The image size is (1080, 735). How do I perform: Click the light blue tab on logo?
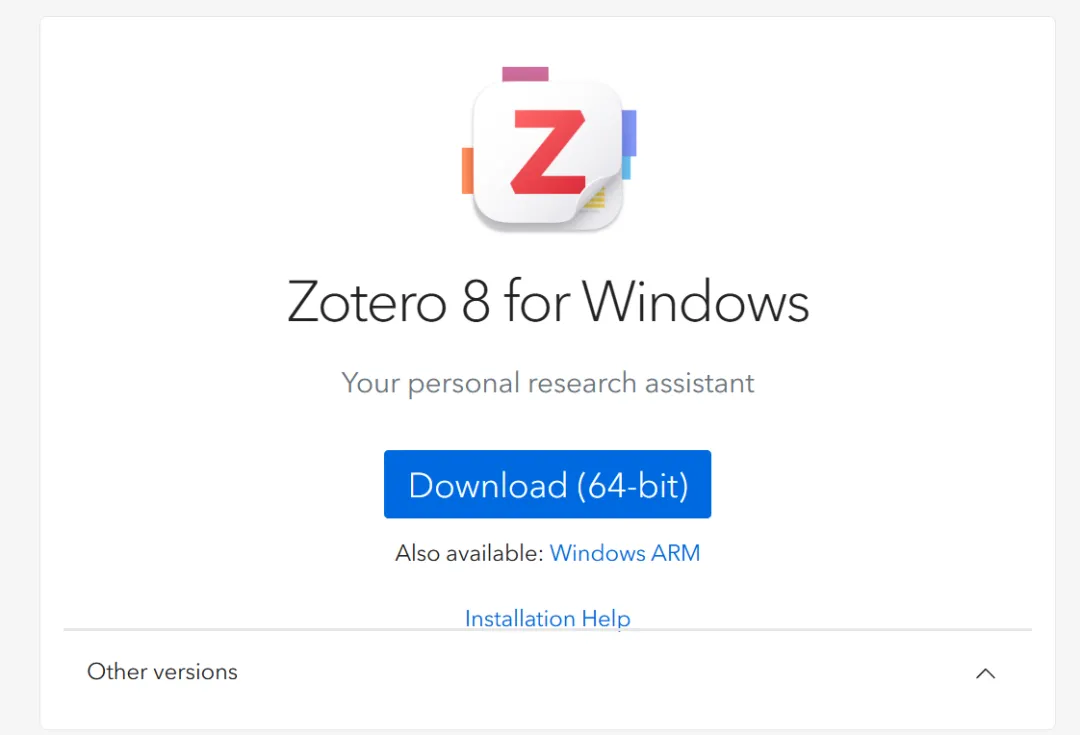(626, 168)
